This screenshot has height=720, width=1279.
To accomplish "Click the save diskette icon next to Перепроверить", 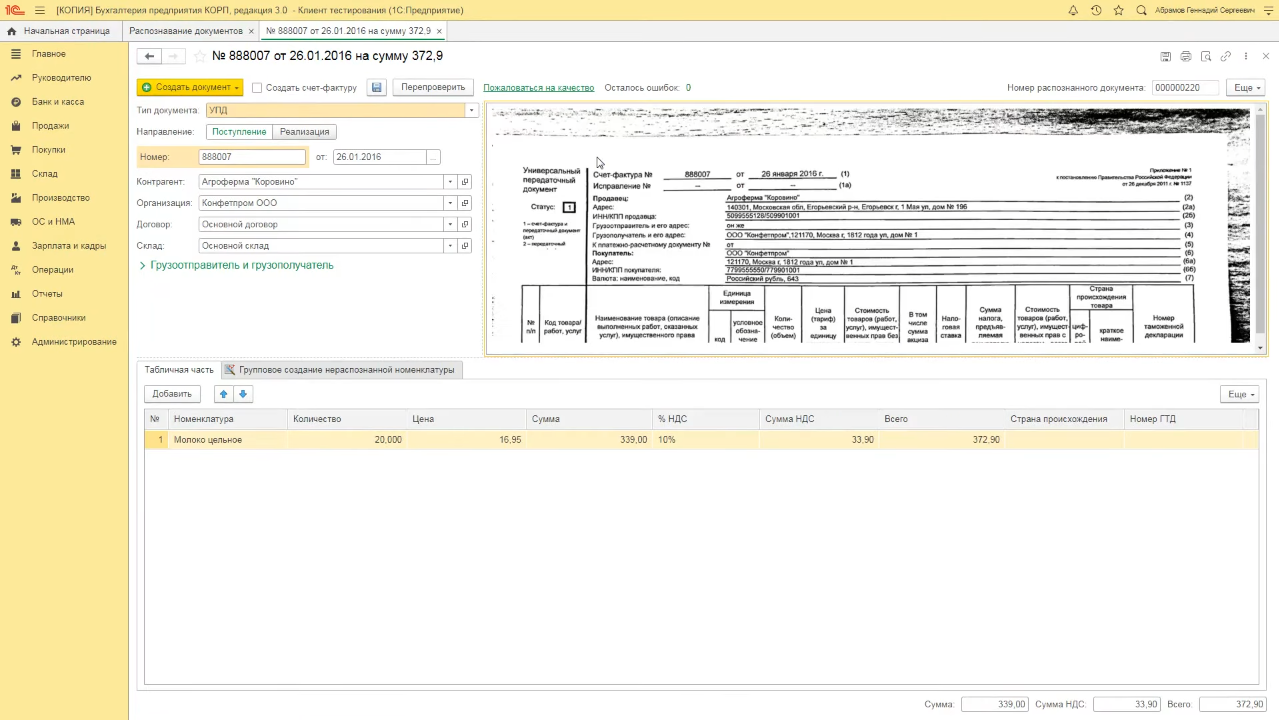I will 376,87.
